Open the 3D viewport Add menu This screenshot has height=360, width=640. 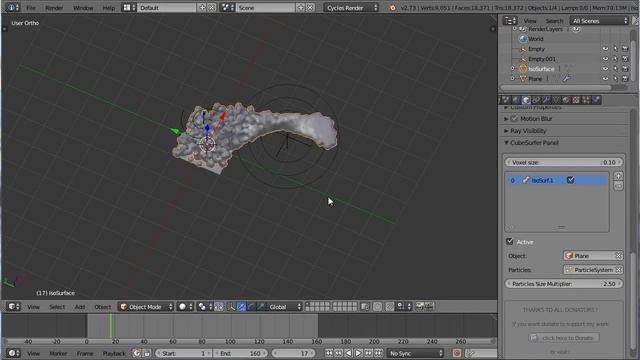click(x=80, y=307)
